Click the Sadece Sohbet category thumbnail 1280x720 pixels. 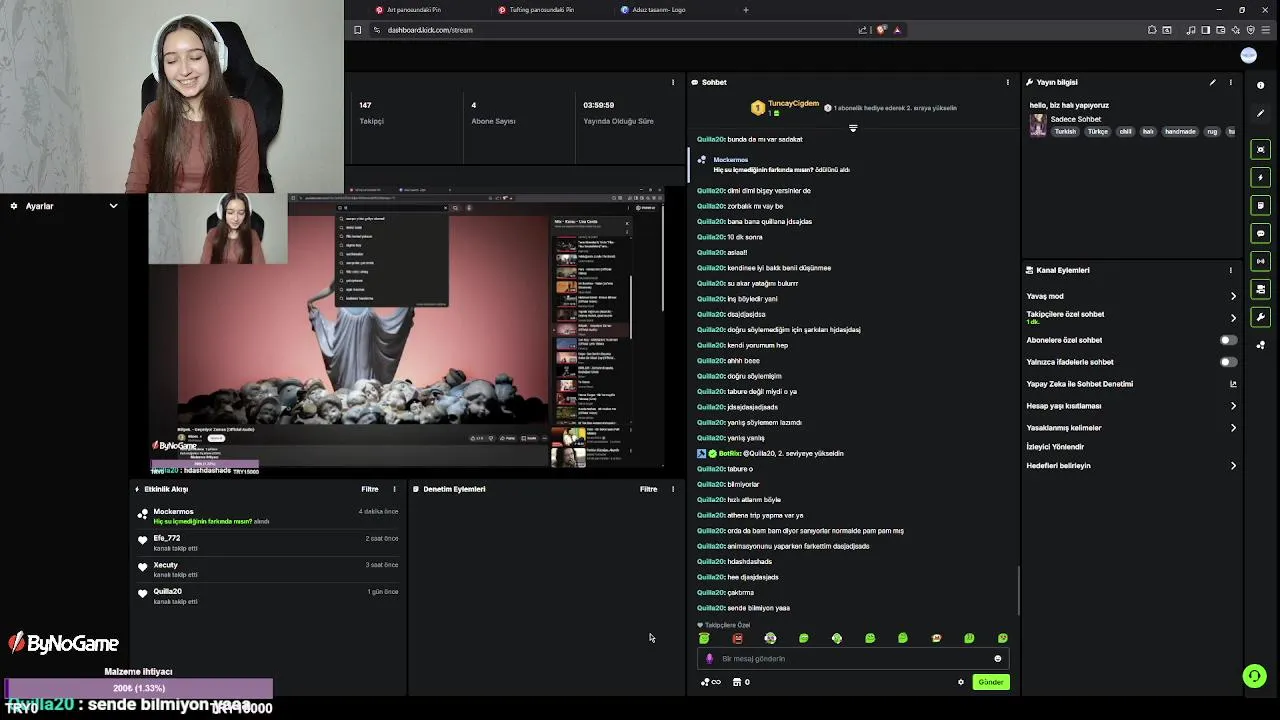pyautogui.click(x=1038, y=125)
